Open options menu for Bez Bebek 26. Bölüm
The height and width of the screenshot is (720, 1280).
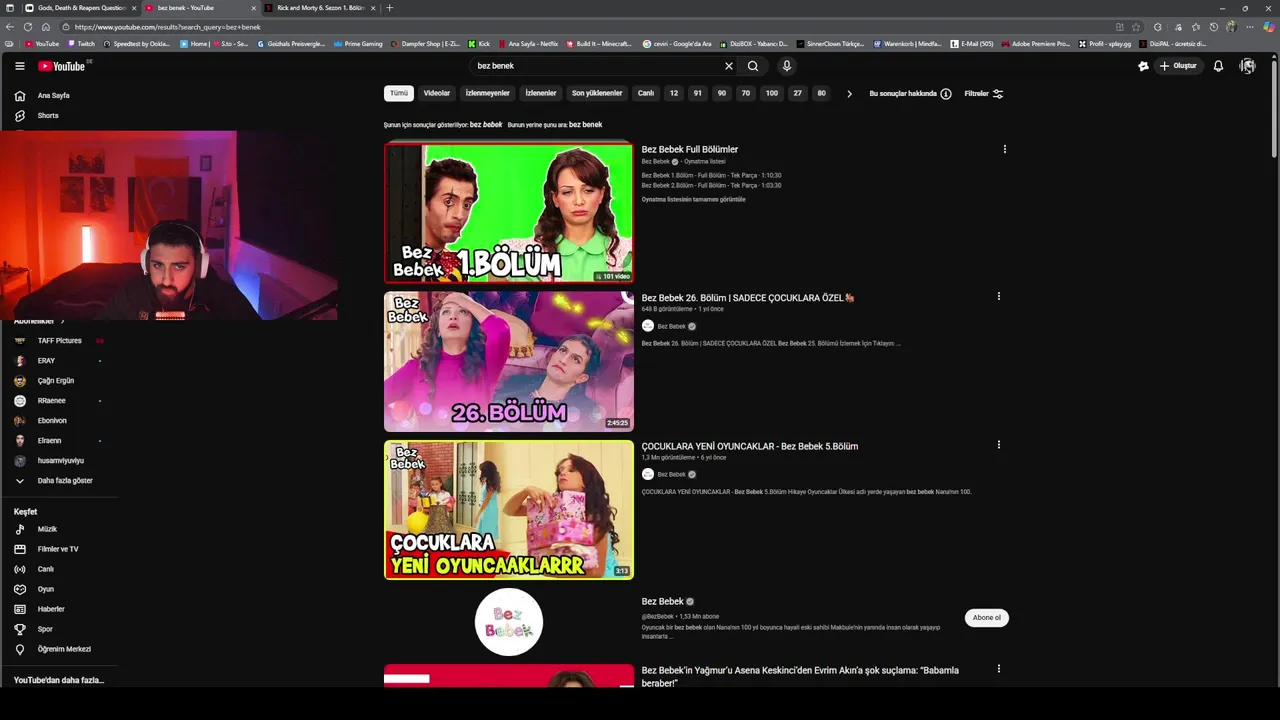tap(998, 296)
